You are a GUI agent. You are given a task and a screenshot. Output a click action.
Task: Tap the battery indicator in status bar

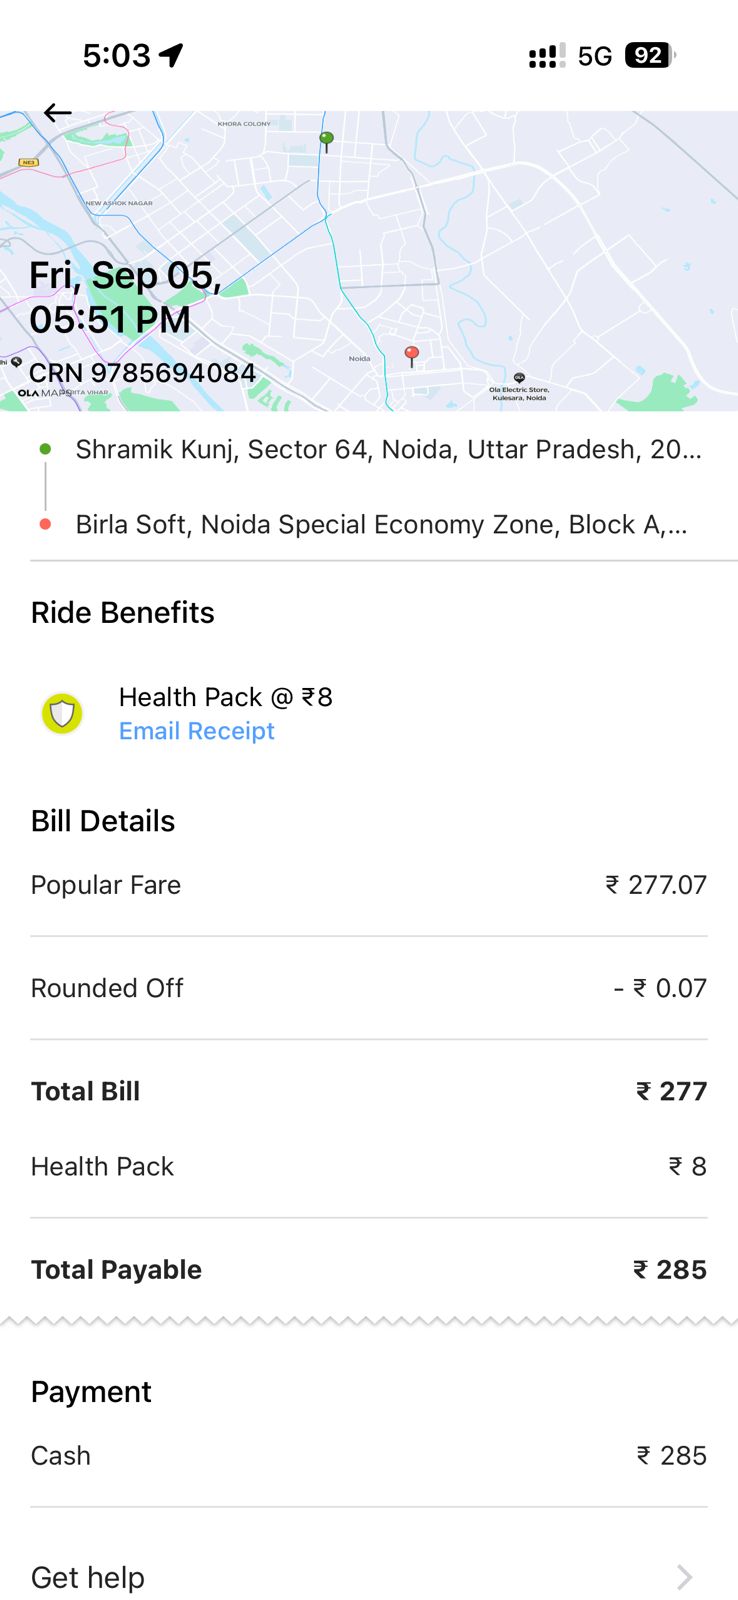click(x=648, y=55)
